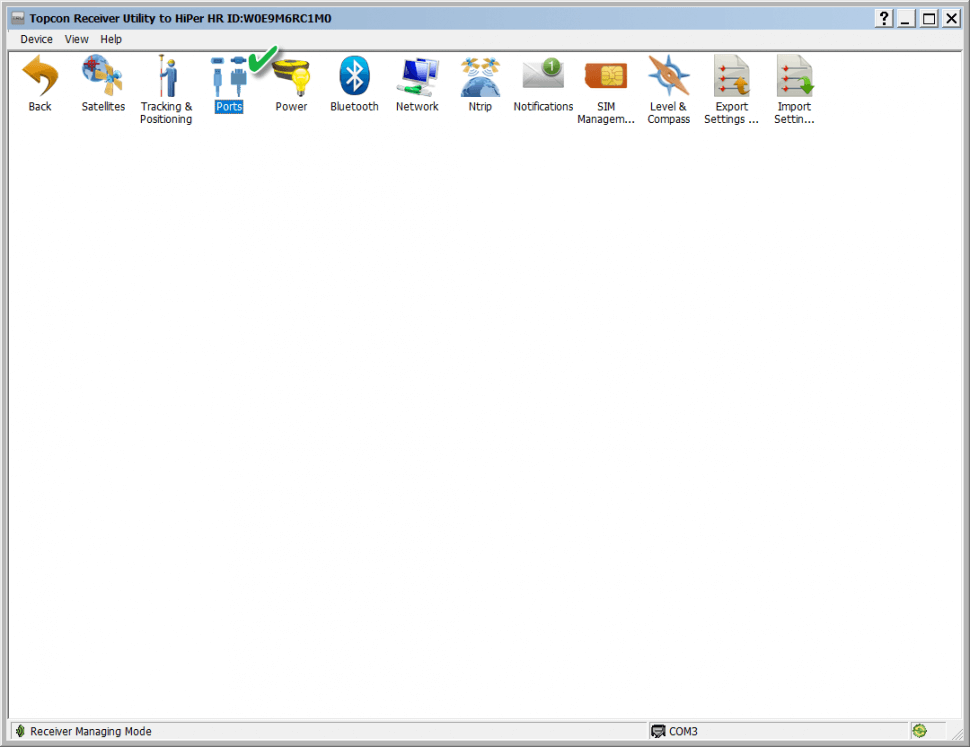Open the Device menu
The width and height of the screenshot is (970, 747).
coord(36,40)
